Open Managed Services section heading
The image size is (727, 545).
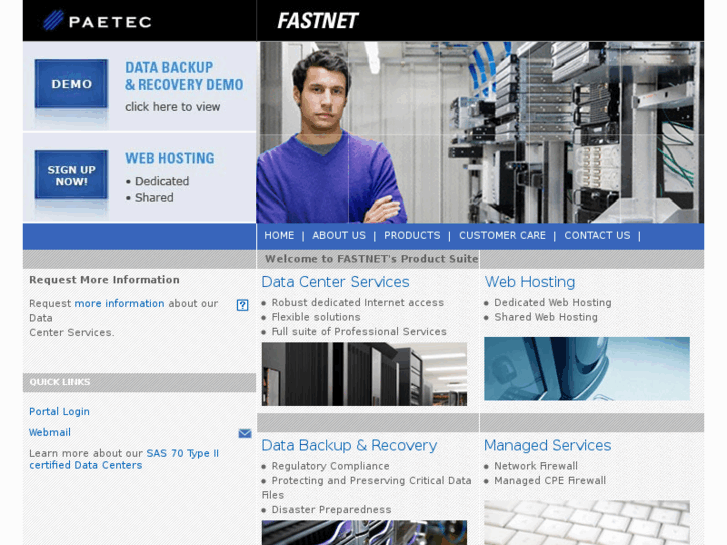click(548, 445)
